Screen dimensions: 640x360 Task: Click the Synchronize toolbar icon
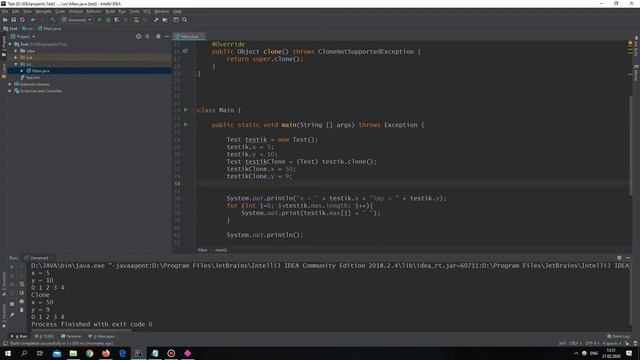pos(22,20)
